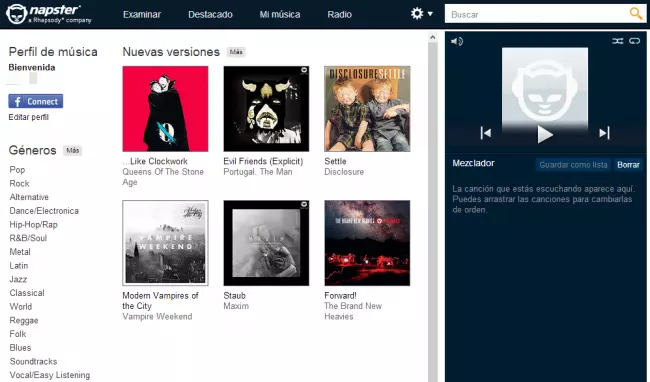
Task: Browse the Latin genre
Action: (19, 266)
